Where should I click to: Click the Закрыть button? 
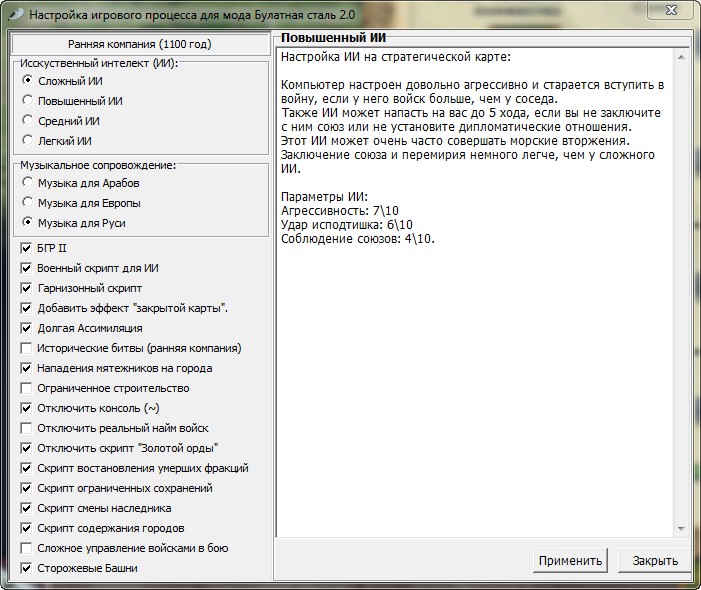(655, 560)
